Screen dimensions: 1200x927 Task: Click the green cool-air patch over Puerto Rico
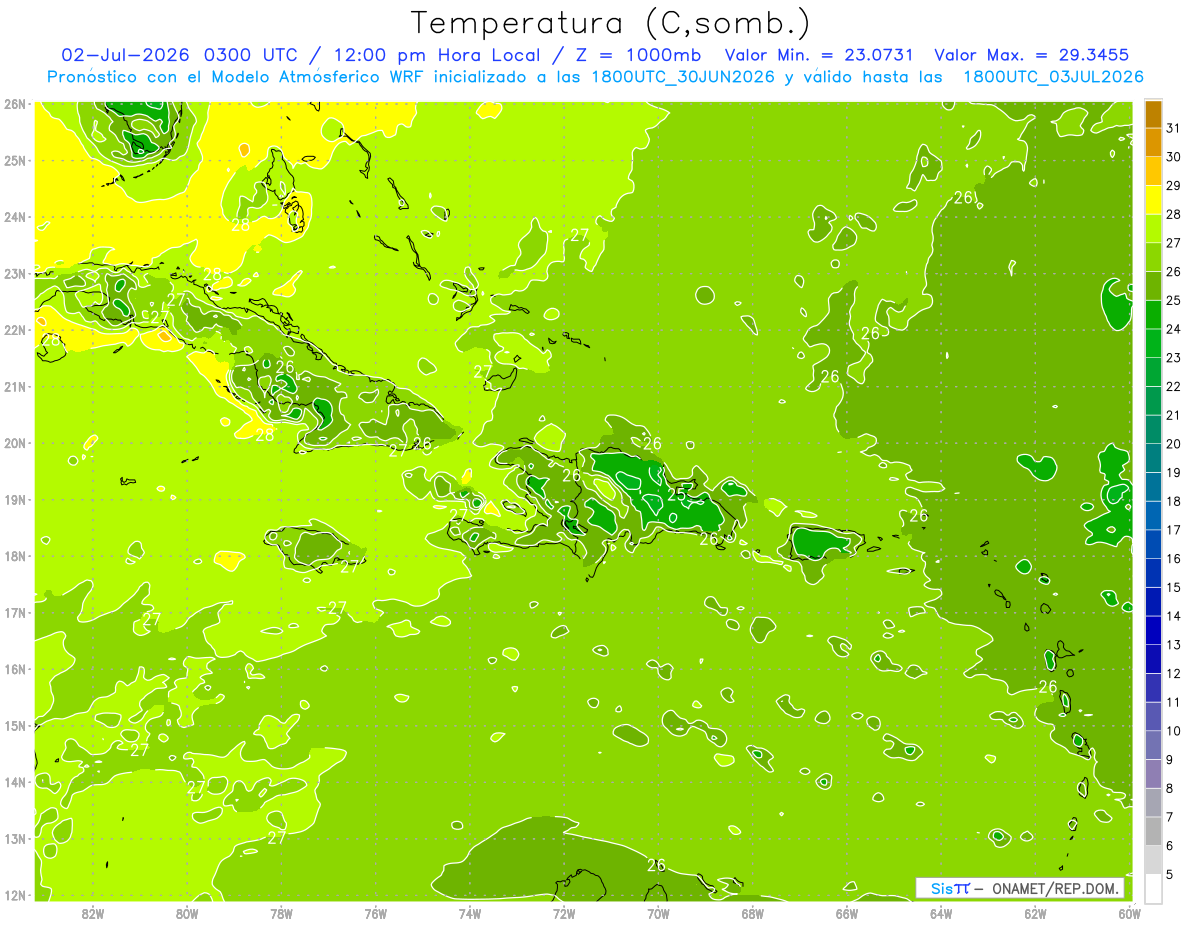pos(823,543)
